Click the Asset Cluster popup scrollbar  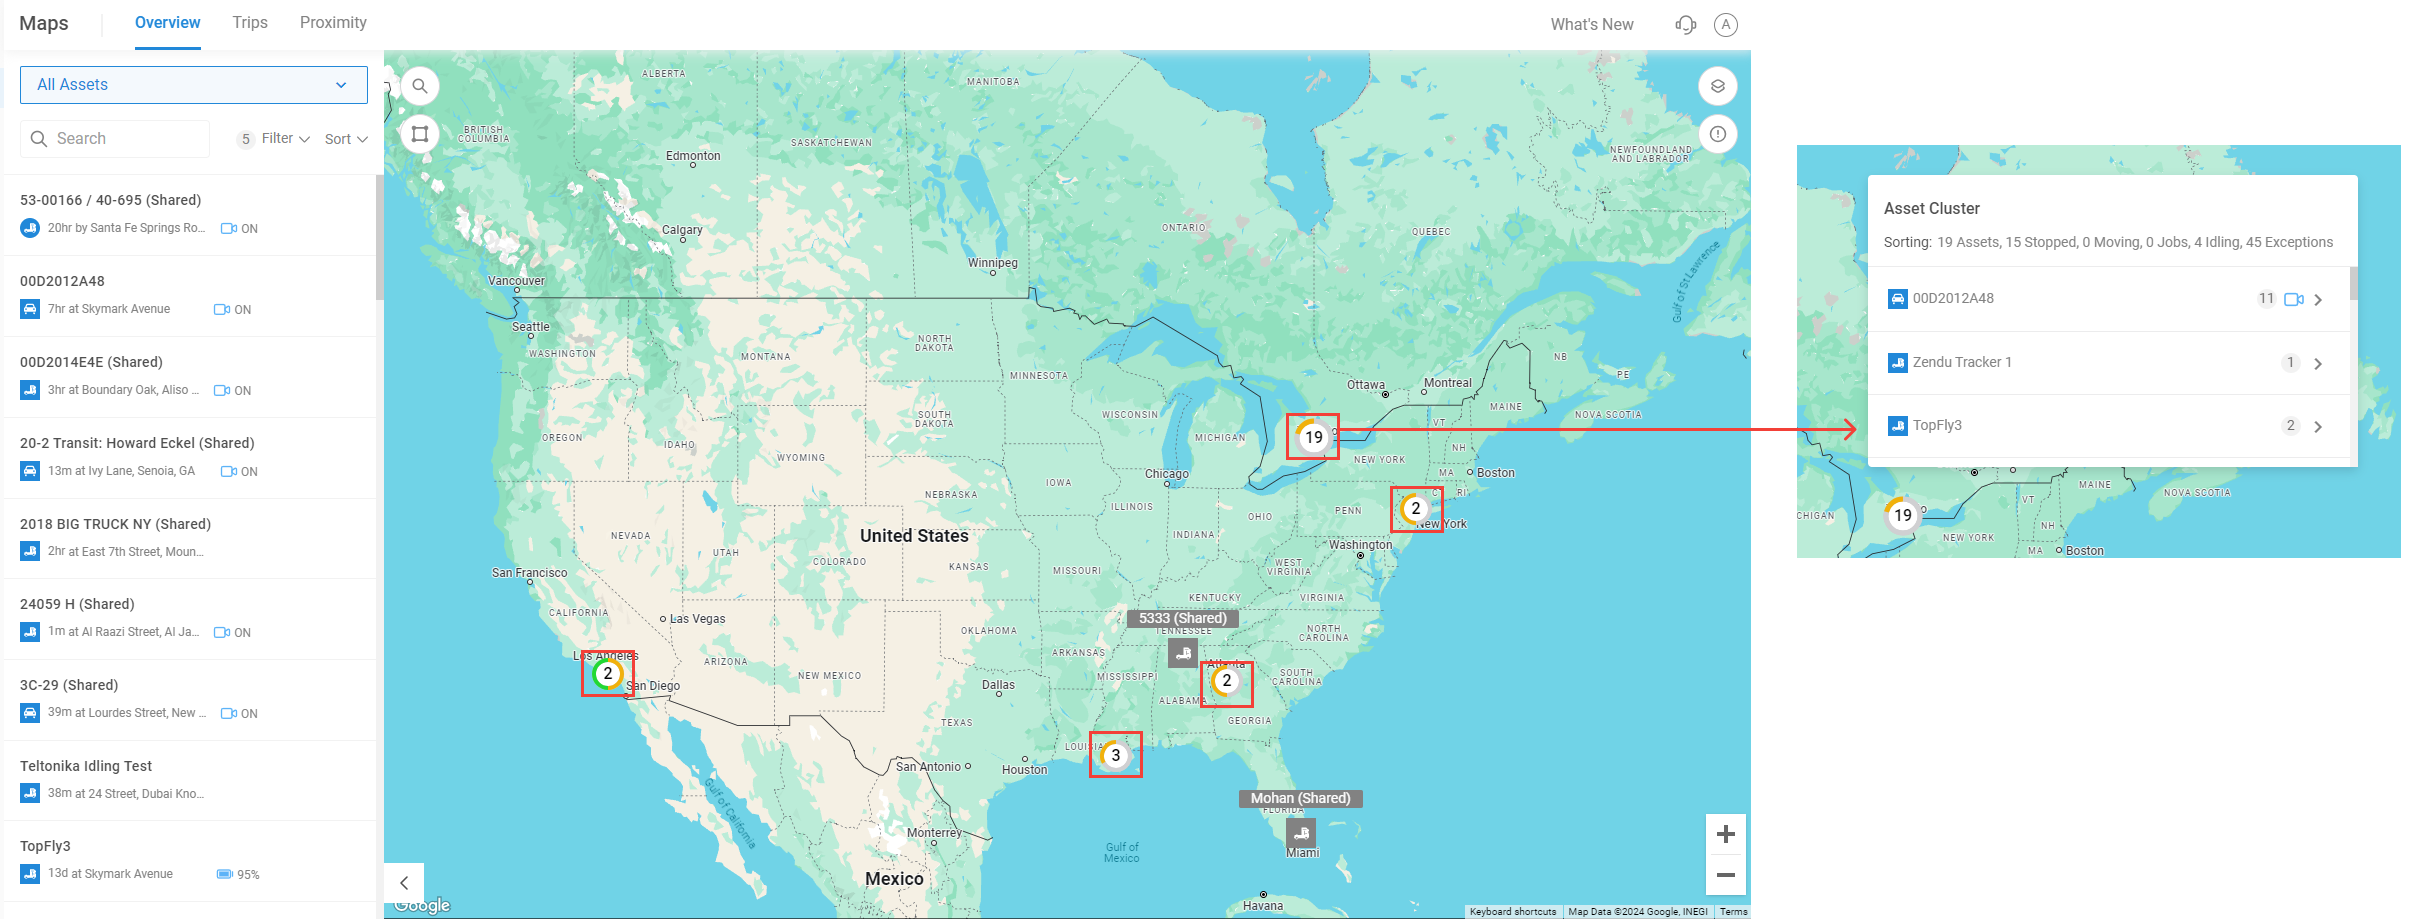click(x=2354, y=283)
